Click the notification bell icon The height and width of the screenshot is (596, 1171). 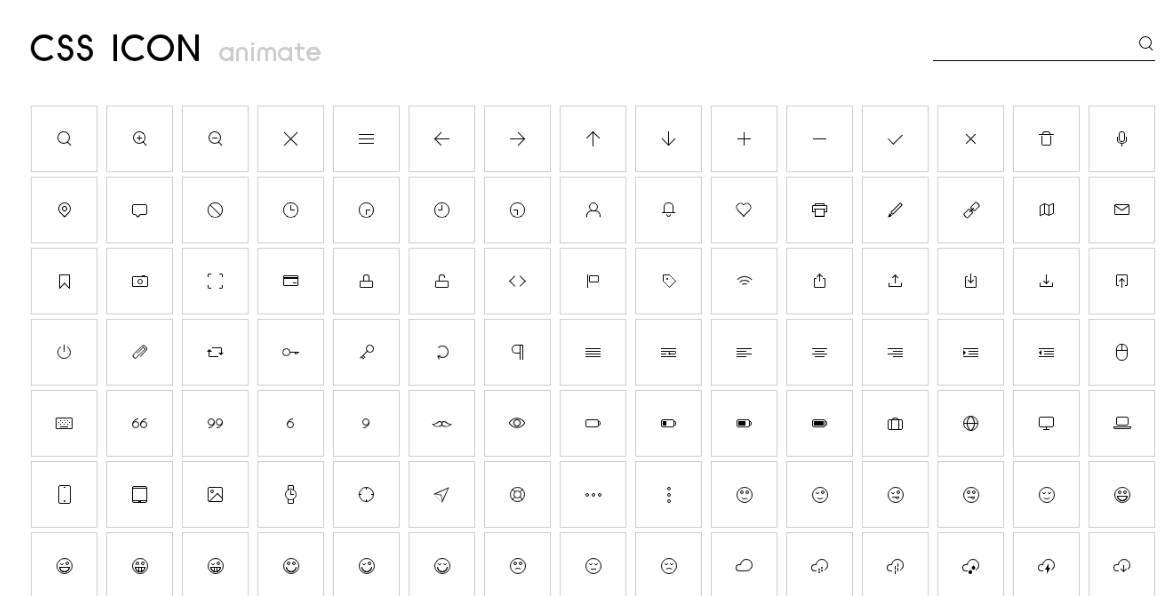669,210
